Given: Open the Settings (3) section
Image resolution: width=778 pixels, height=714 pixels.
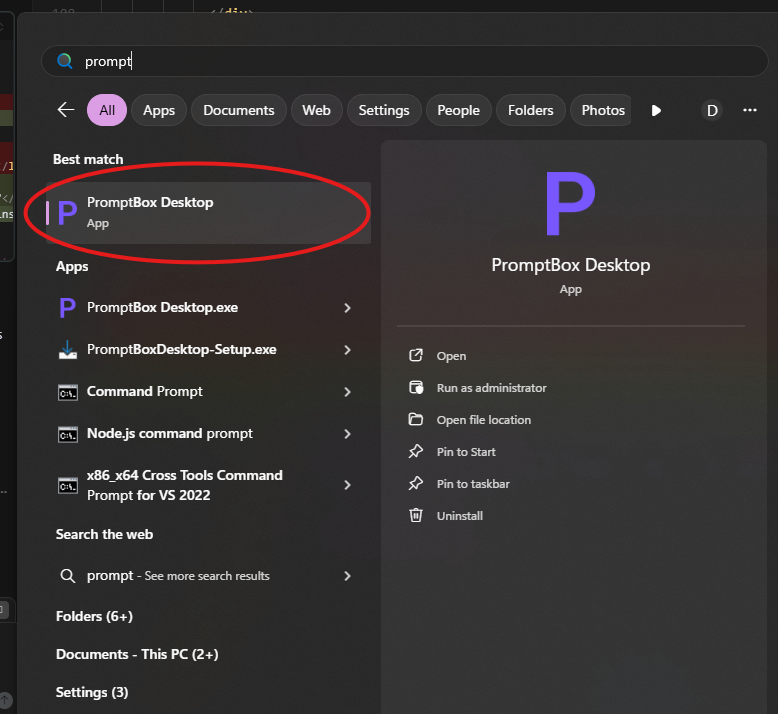Looking at the screenshot, I should tap(92, 692).
